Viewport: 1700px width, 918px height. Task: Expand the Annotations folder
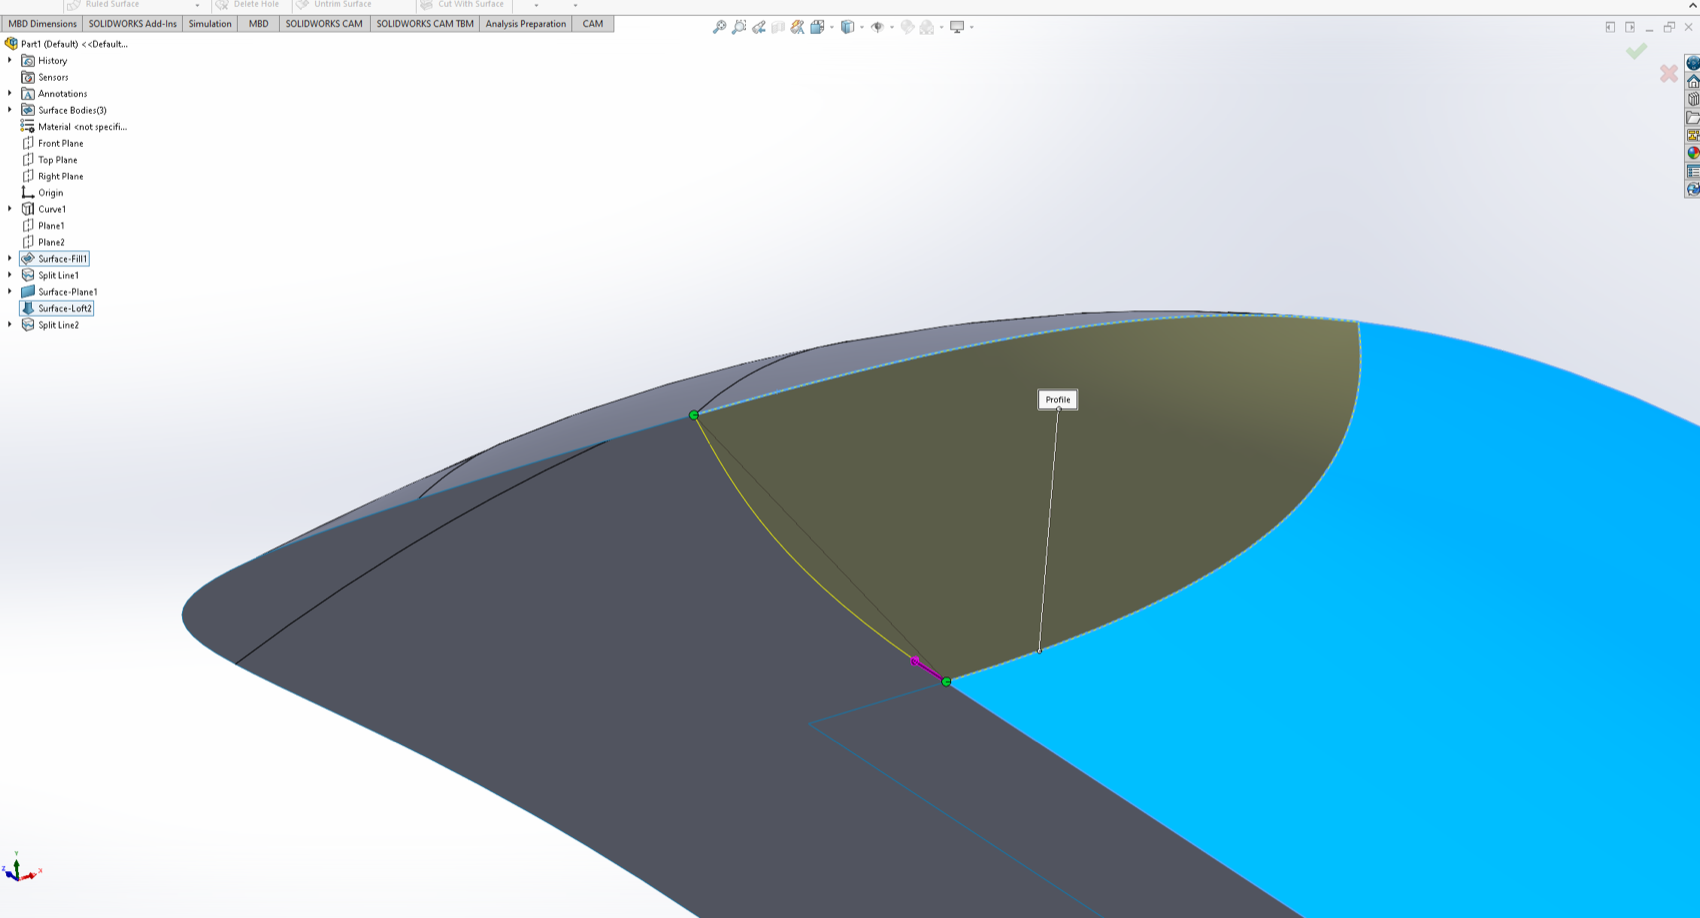(x=10, y=94)
